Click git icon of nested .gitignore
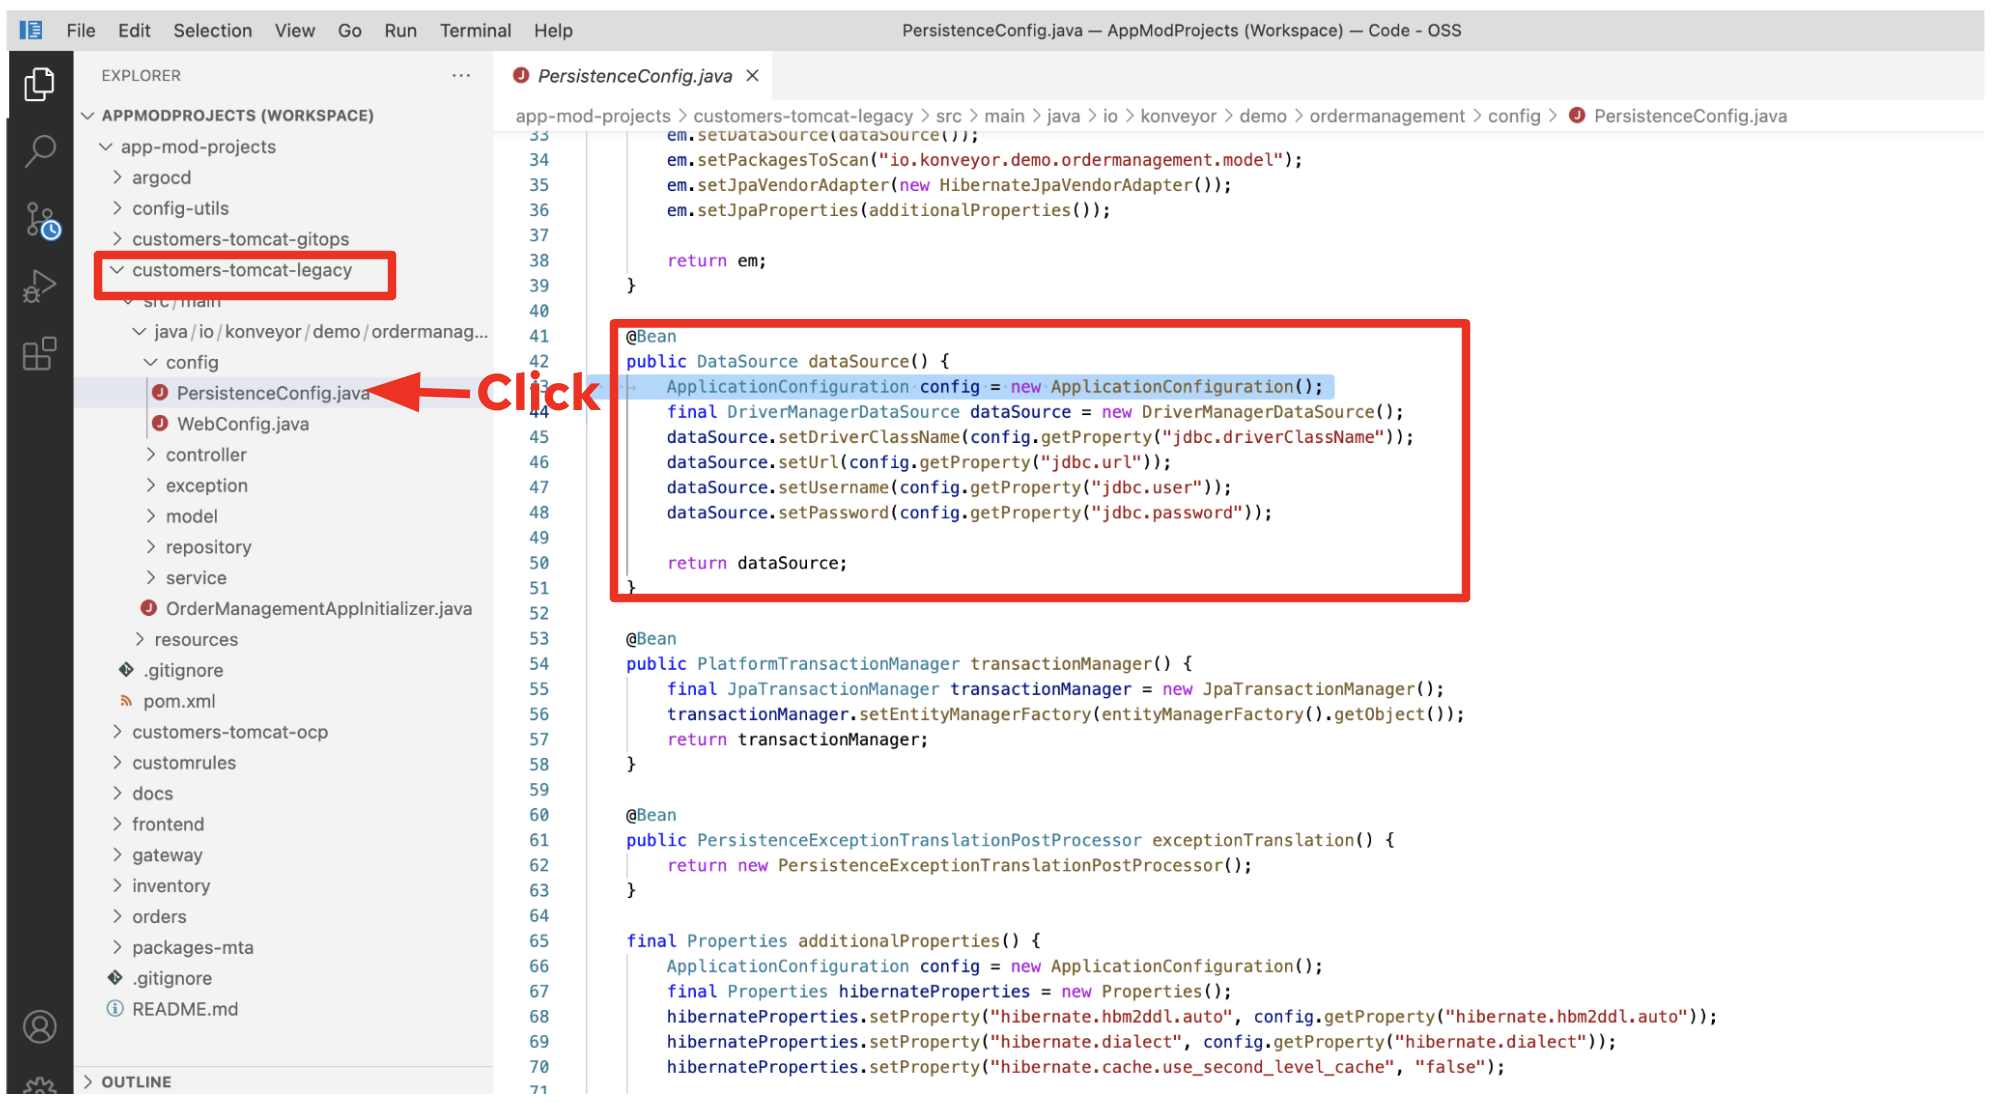This screenshot has height=1102, width=1994. point(126,670)
